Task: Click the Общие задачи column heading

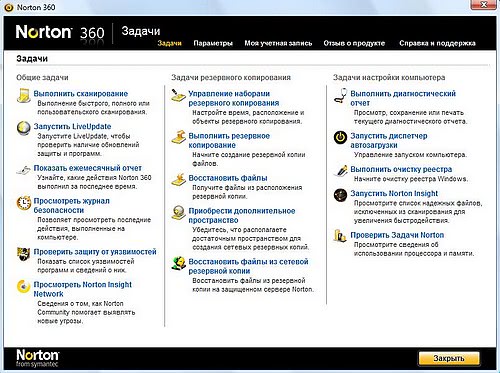Action: click(42, 78)
